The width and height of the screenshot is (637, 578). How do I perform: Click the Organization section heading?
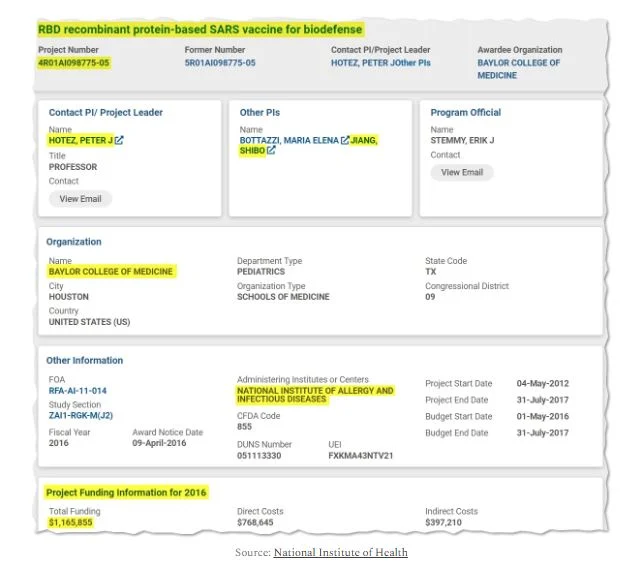(74, 242)
